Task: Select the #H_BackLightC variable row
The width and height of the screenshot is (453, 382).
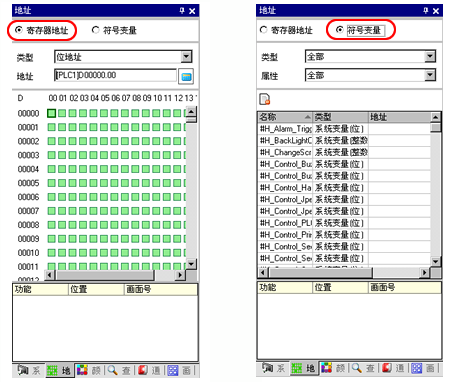Action: point(345,140)
